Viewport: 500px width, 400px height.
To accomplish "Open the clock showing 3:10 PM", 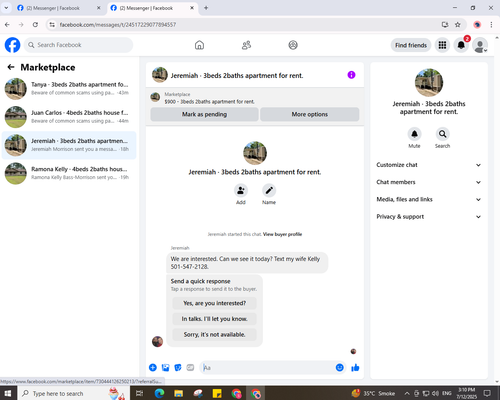I will 466,393.
